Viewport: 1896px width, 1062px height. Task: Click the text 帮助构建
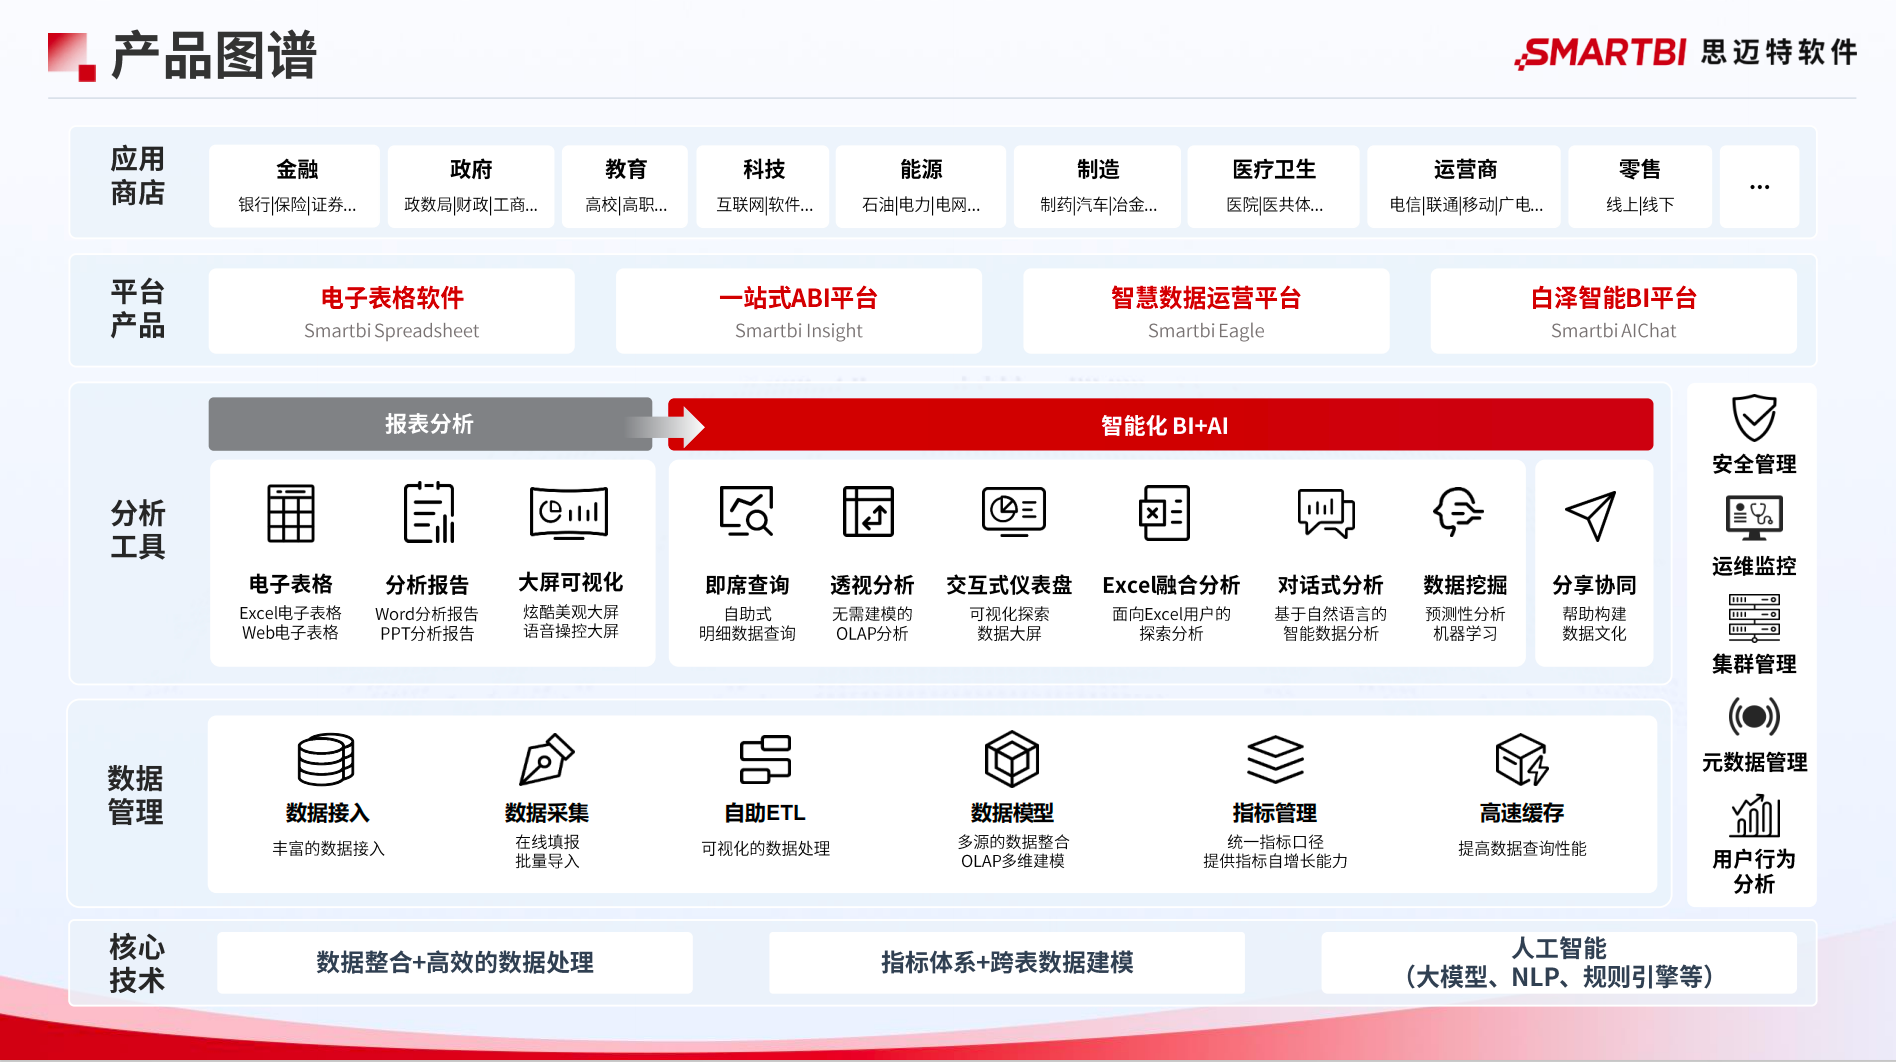click(x=1594, y=614)
